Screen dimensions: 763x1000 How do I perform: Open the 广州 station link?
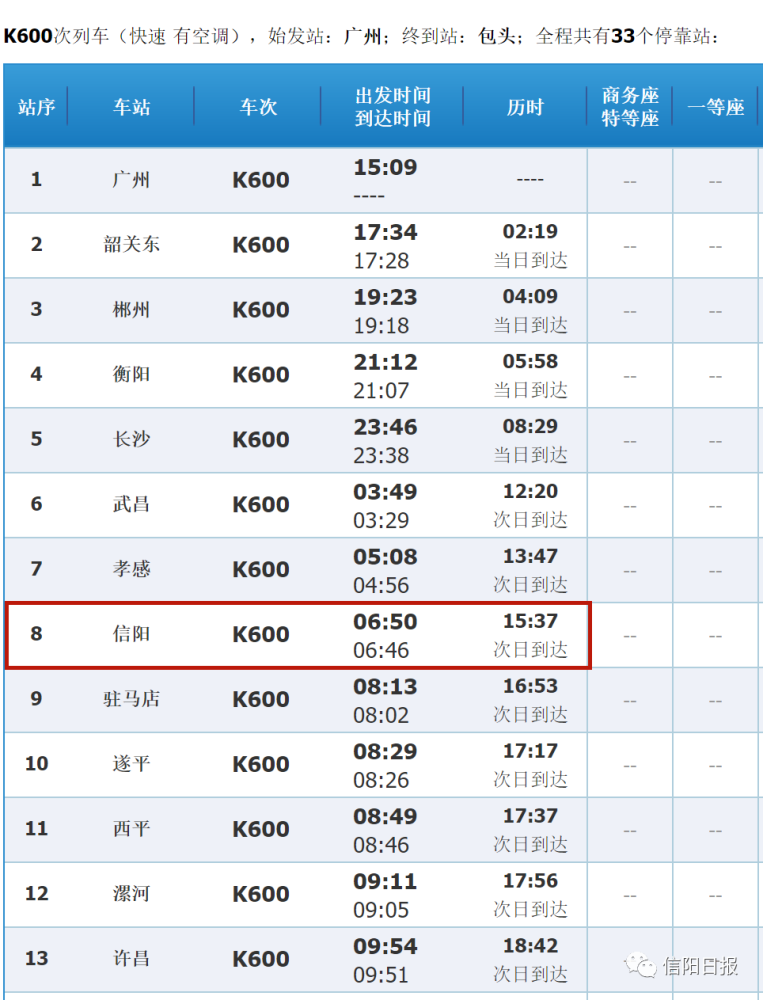click(131, 180)
